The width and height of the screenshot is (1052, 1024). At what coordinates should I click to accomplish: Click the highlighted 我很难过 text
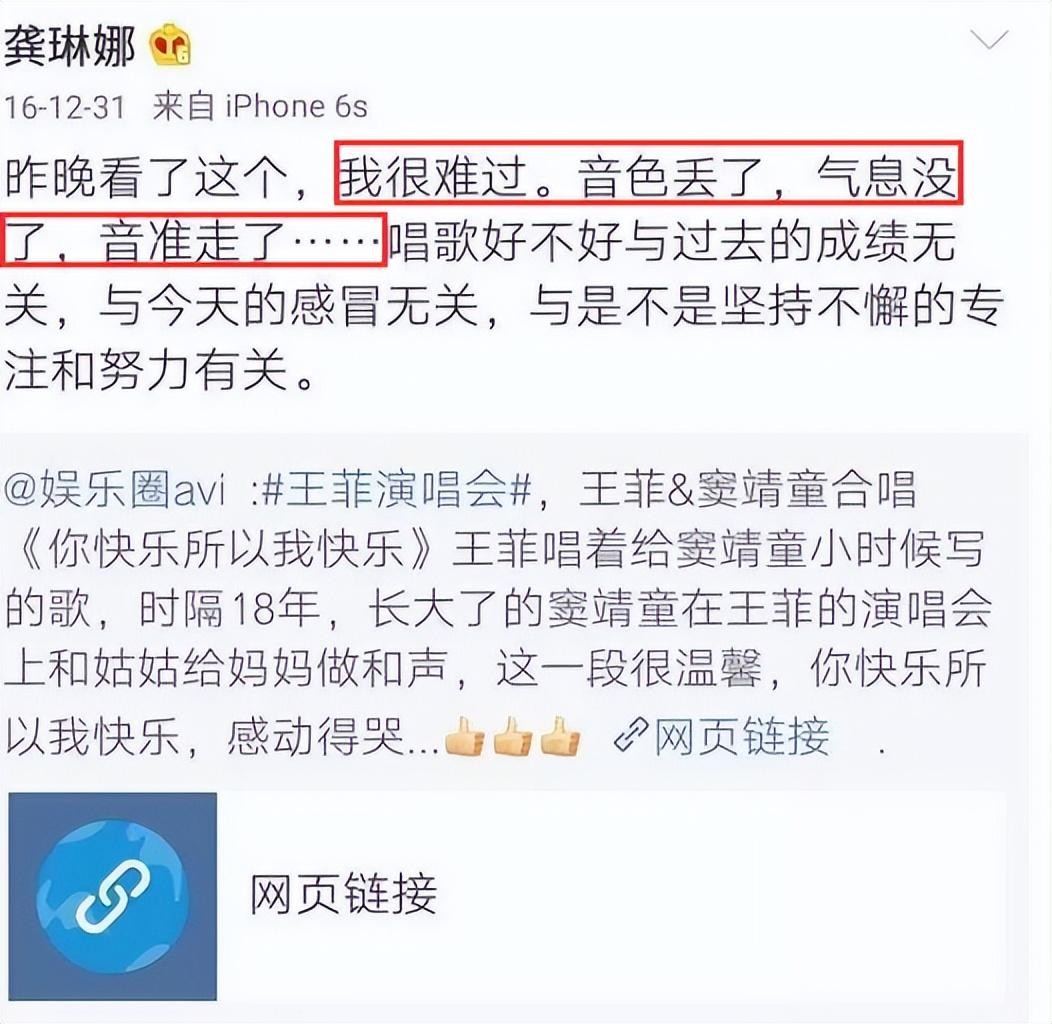coord(433,178)
